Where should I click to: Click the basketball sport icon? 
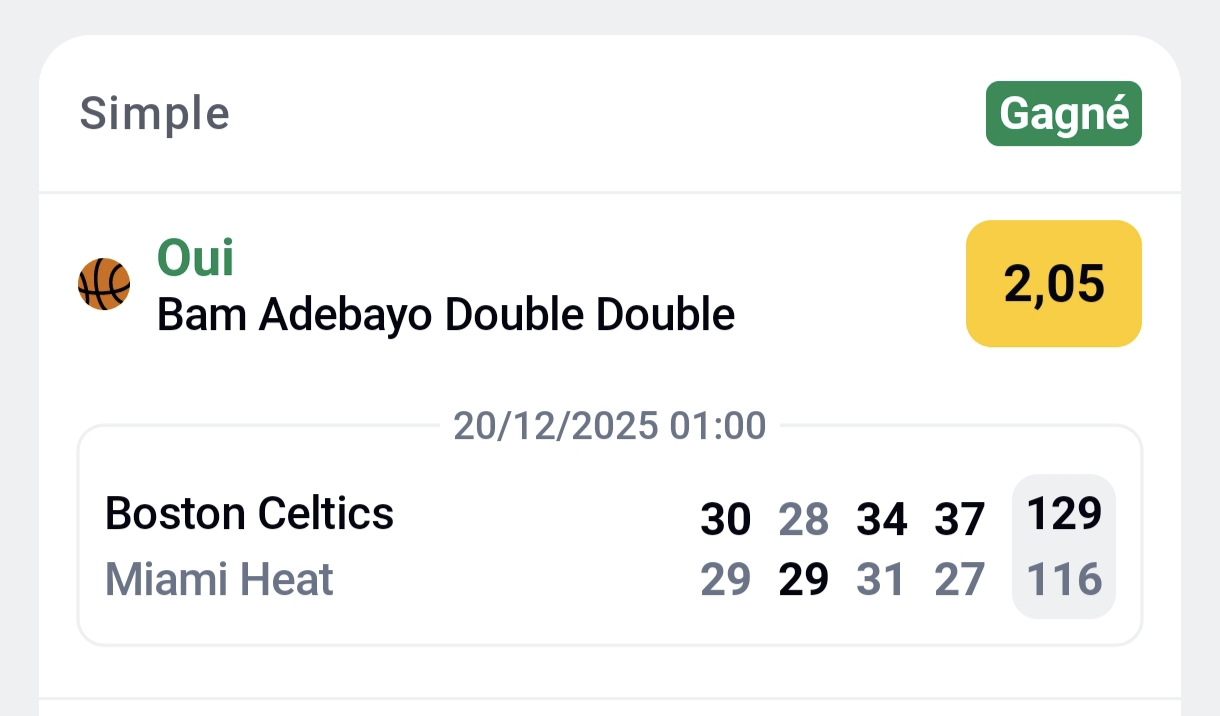tap(104, 284)
